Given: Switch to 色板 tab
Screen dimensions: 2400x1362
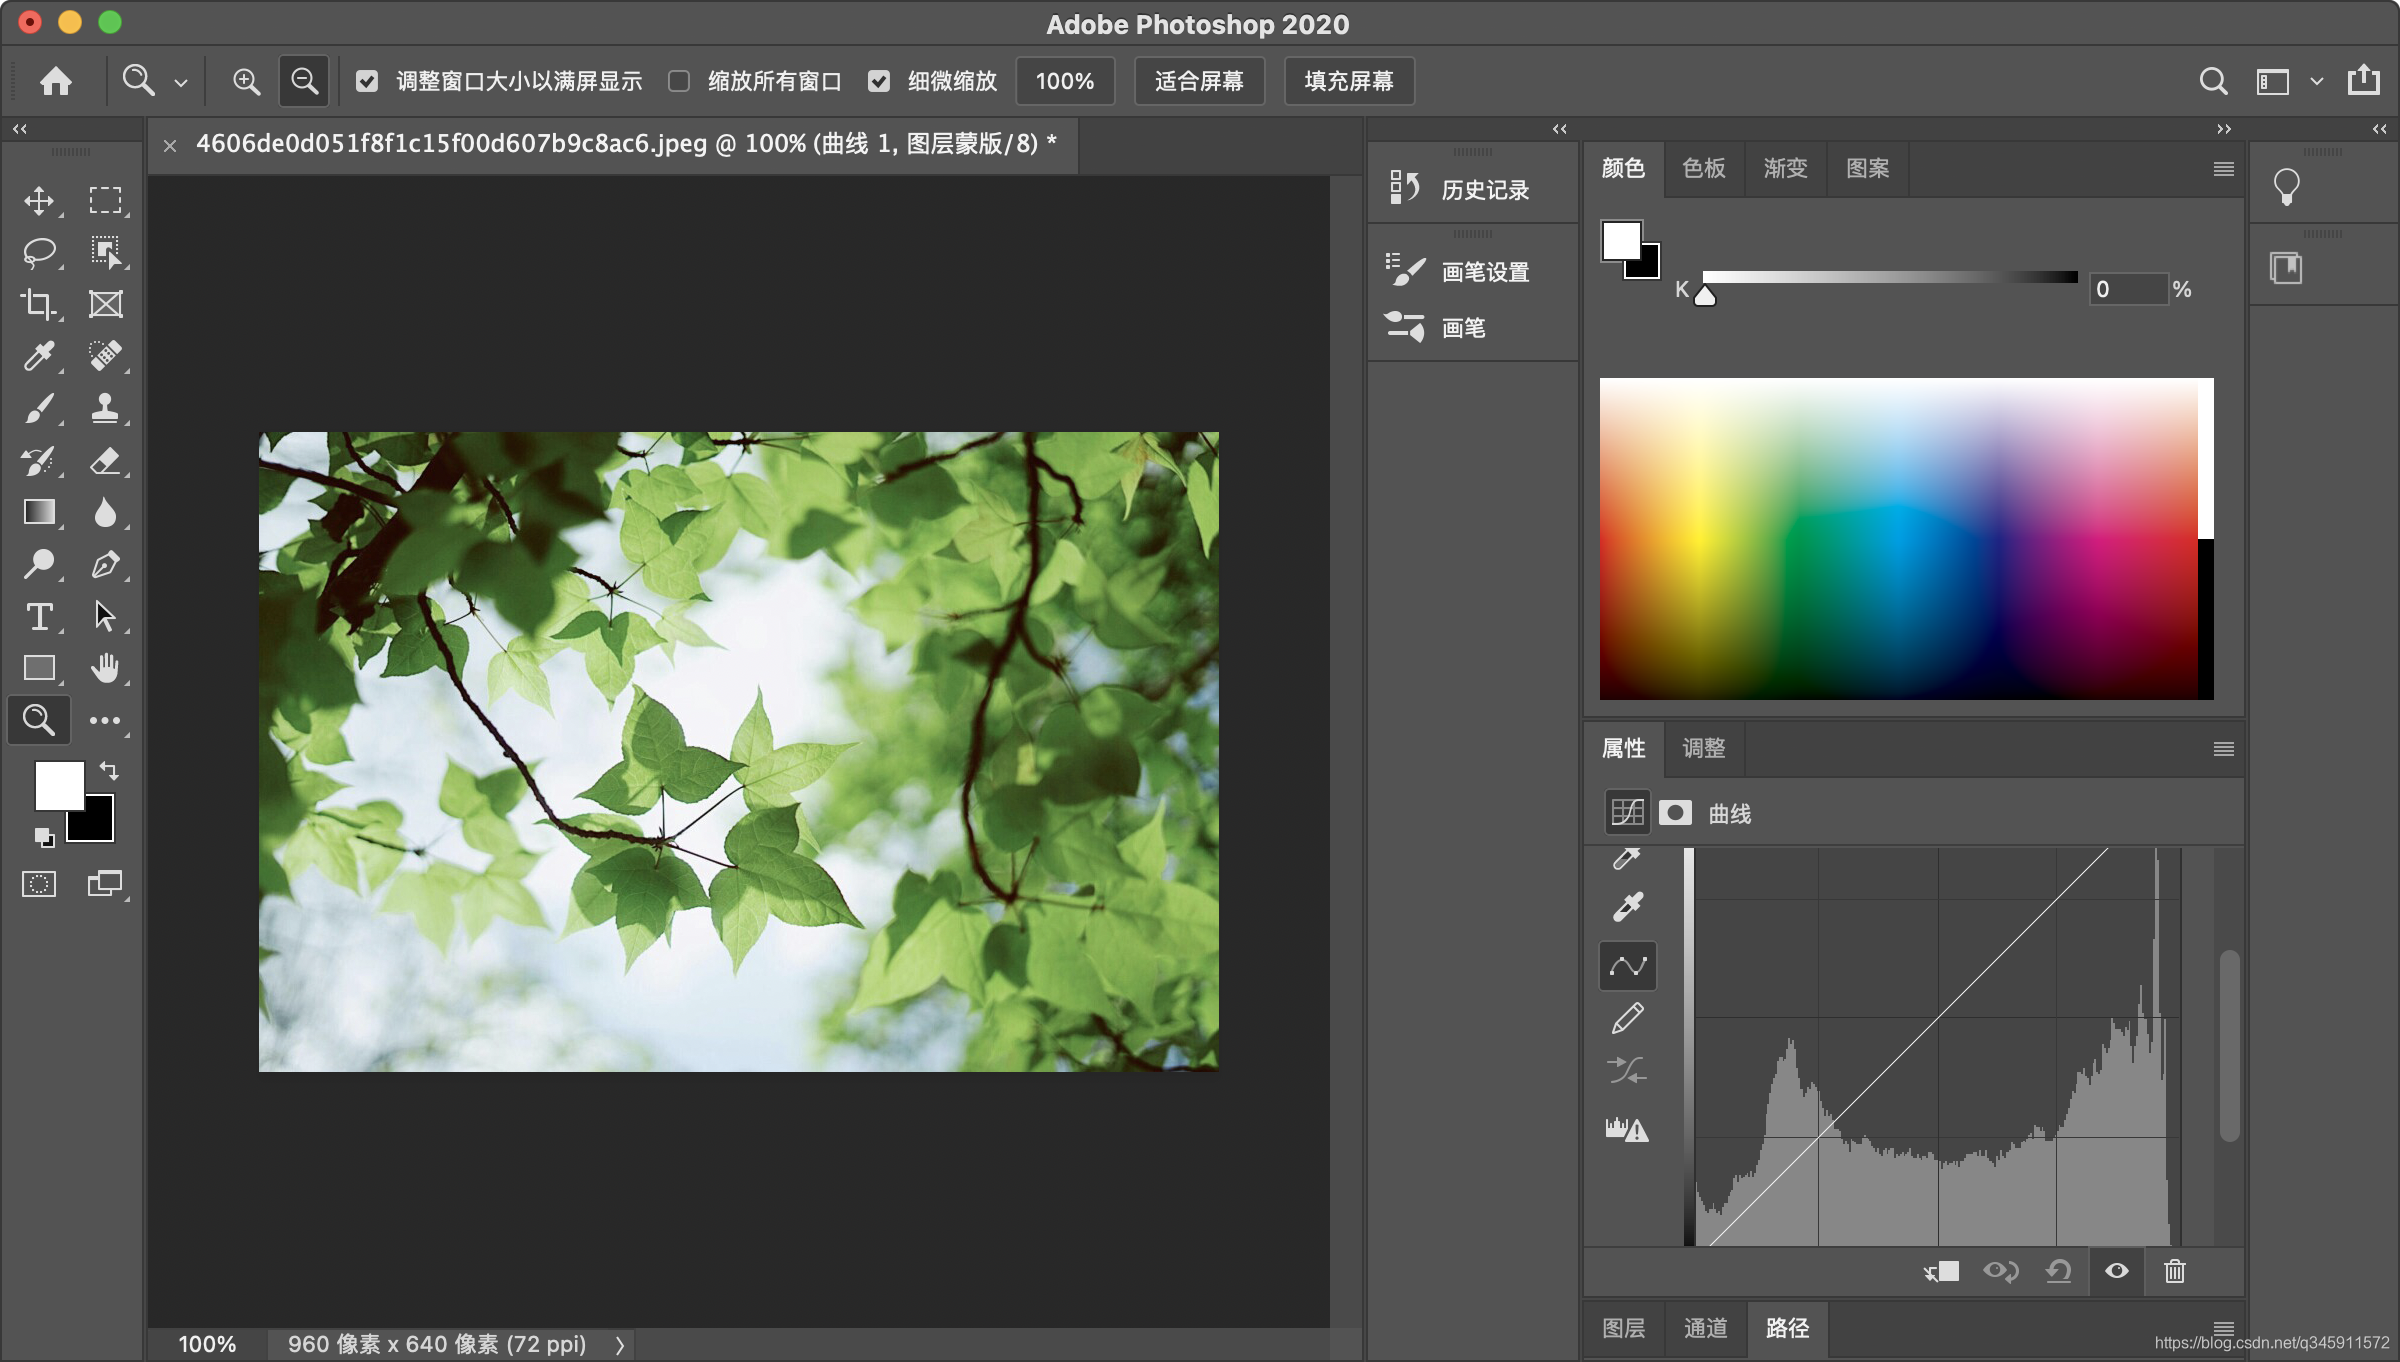Looking at the screenshot, I should coord(1704,168).
